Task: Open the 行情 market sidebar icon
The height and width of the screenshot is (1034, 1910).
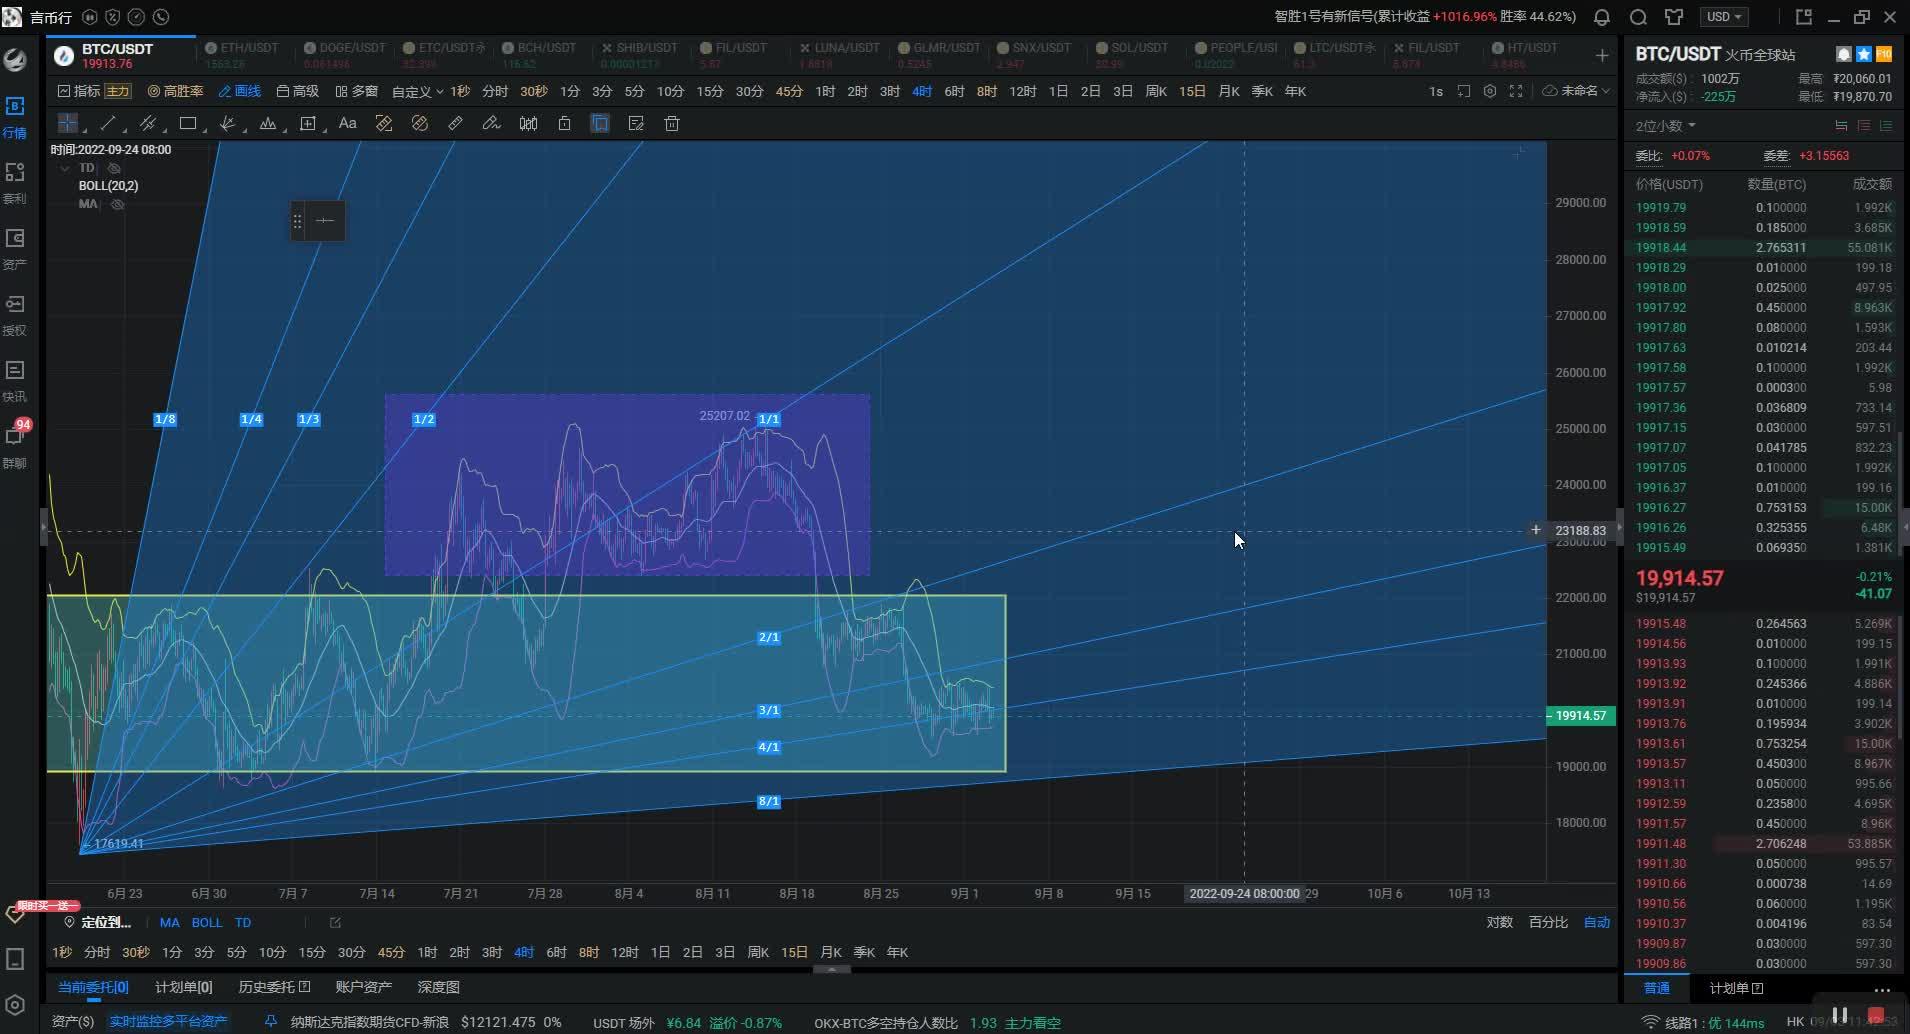Action: pyautogui.click(x=15, y=116)
